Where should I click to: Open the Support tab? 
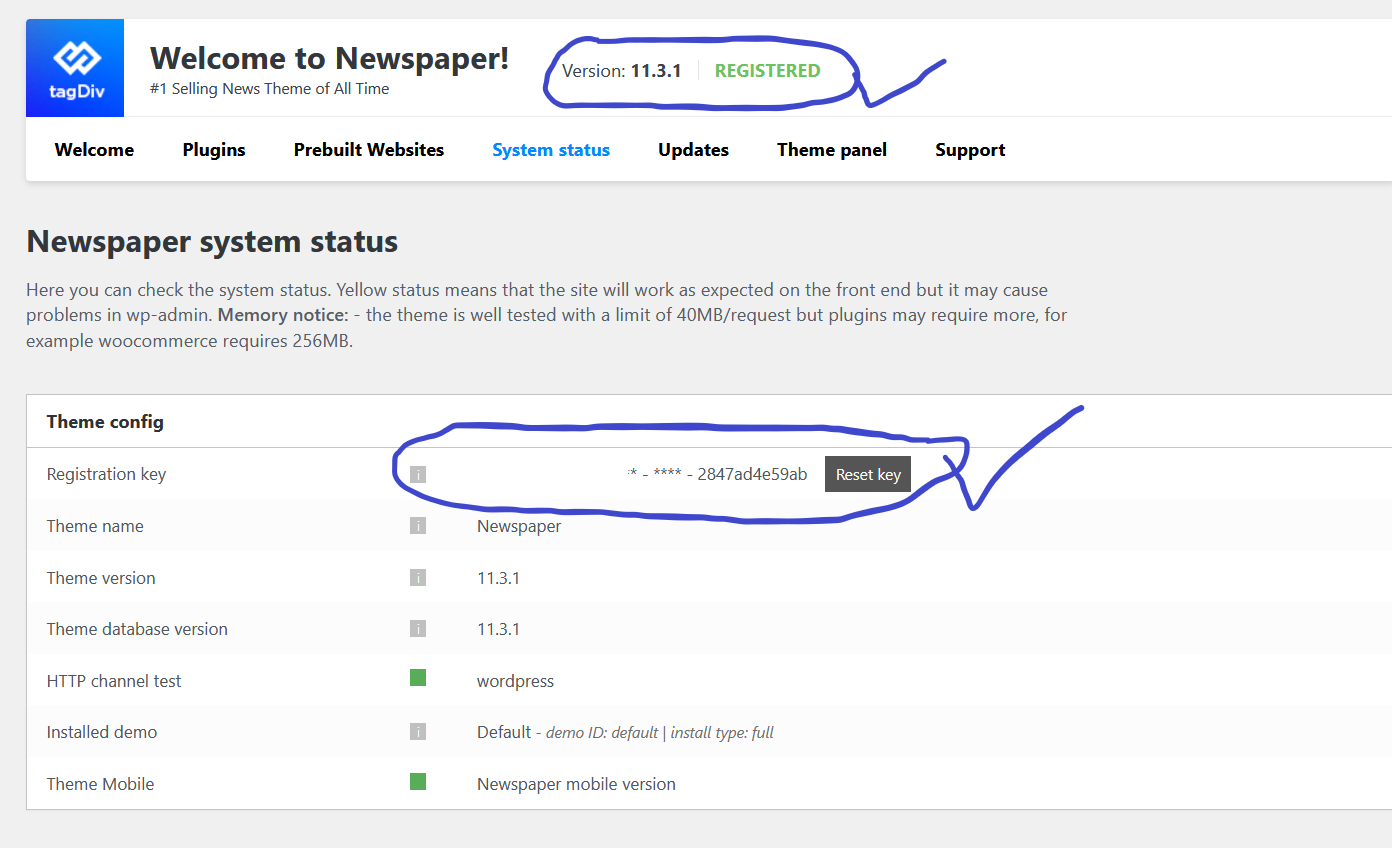pyautogui.click(x=970, y=150)
